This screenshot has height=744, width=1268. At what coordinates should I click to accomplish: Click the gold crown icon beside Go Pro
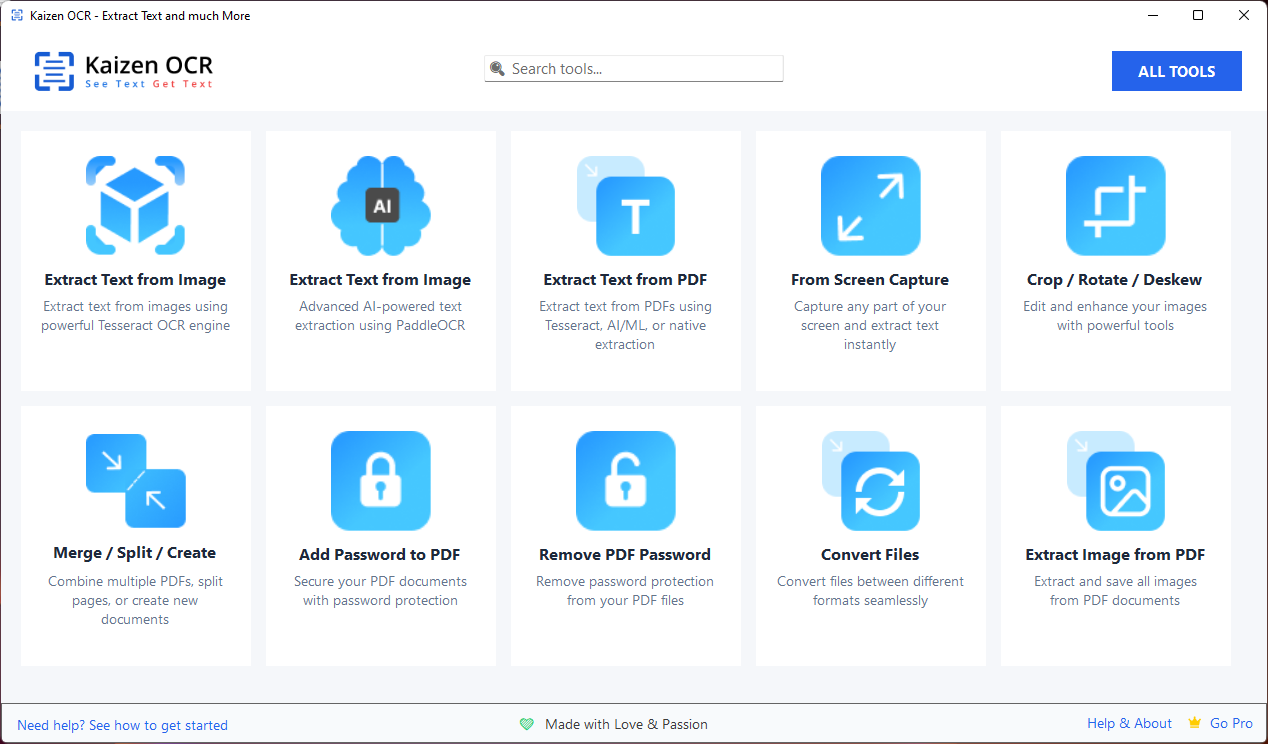[x=1194, y=722]
